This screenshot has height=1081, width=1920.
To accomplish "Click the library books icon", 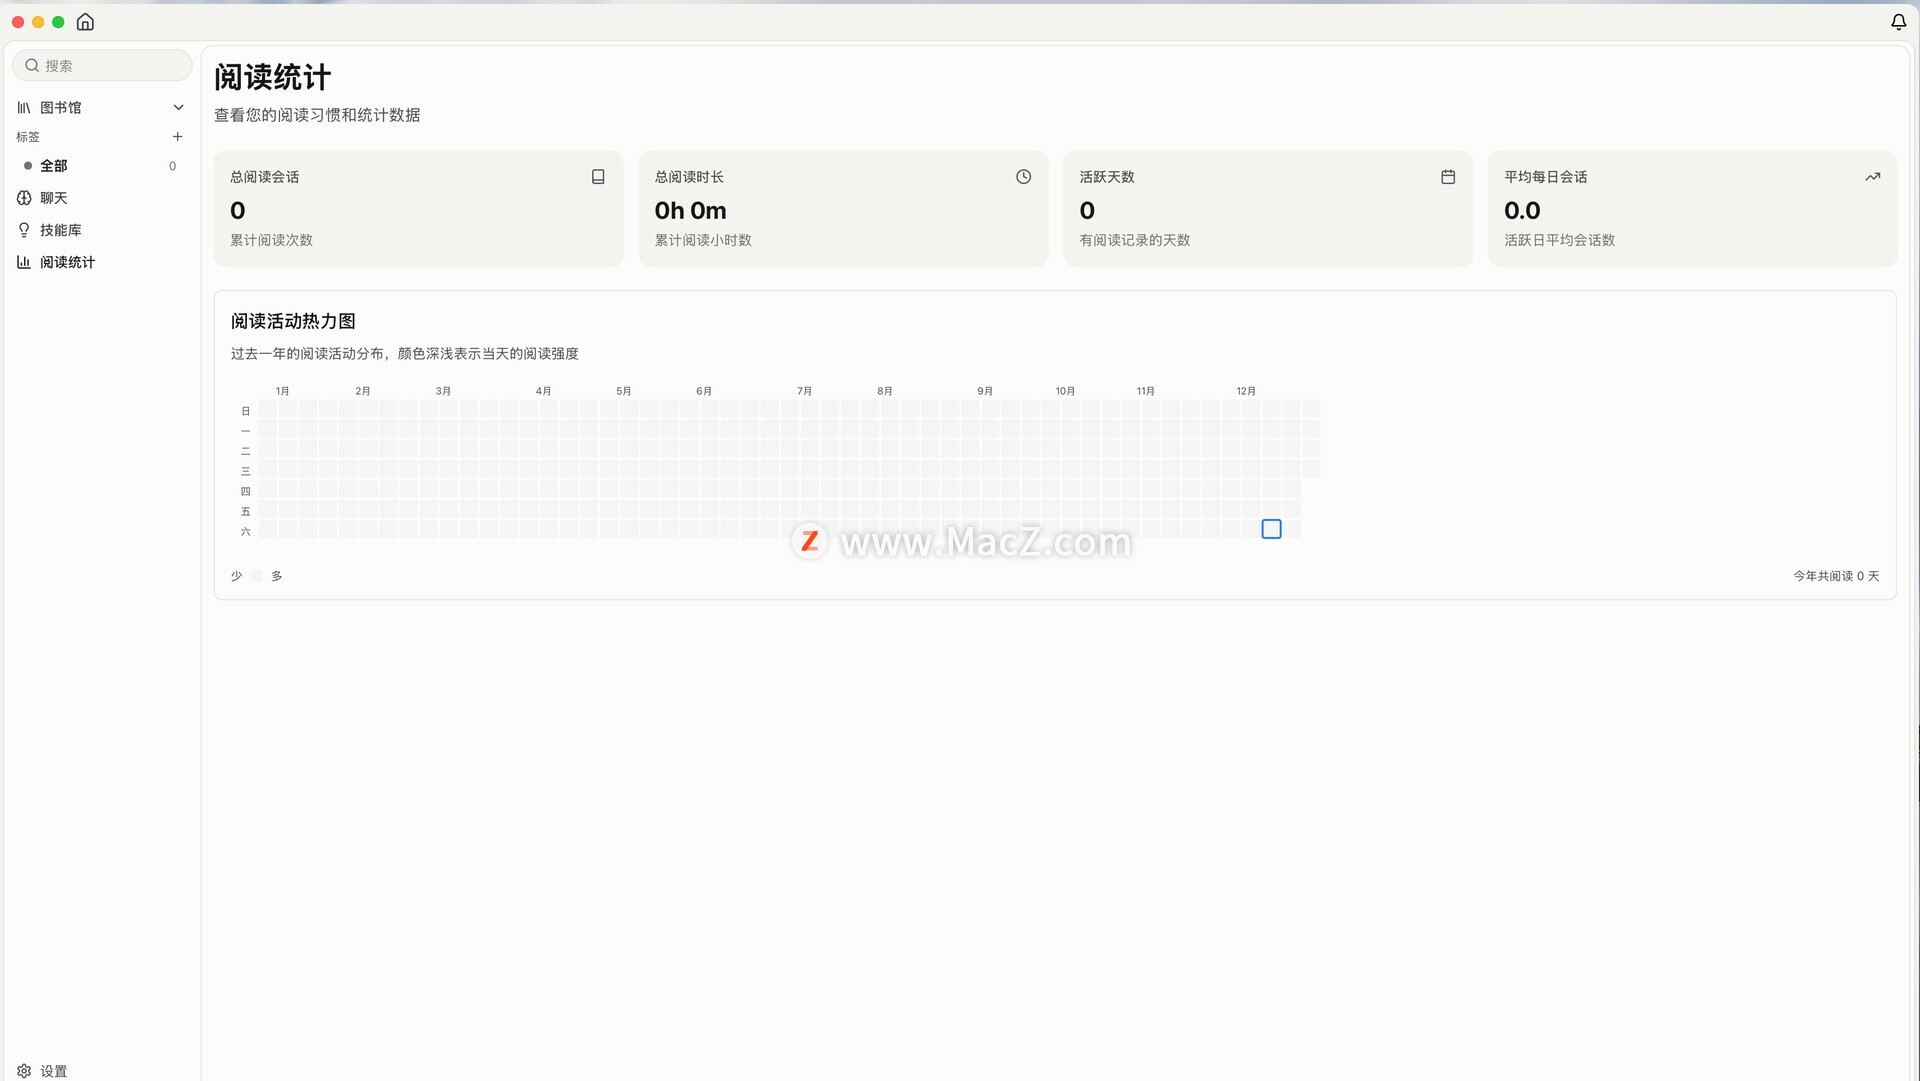I will click(x=24, y=107).
